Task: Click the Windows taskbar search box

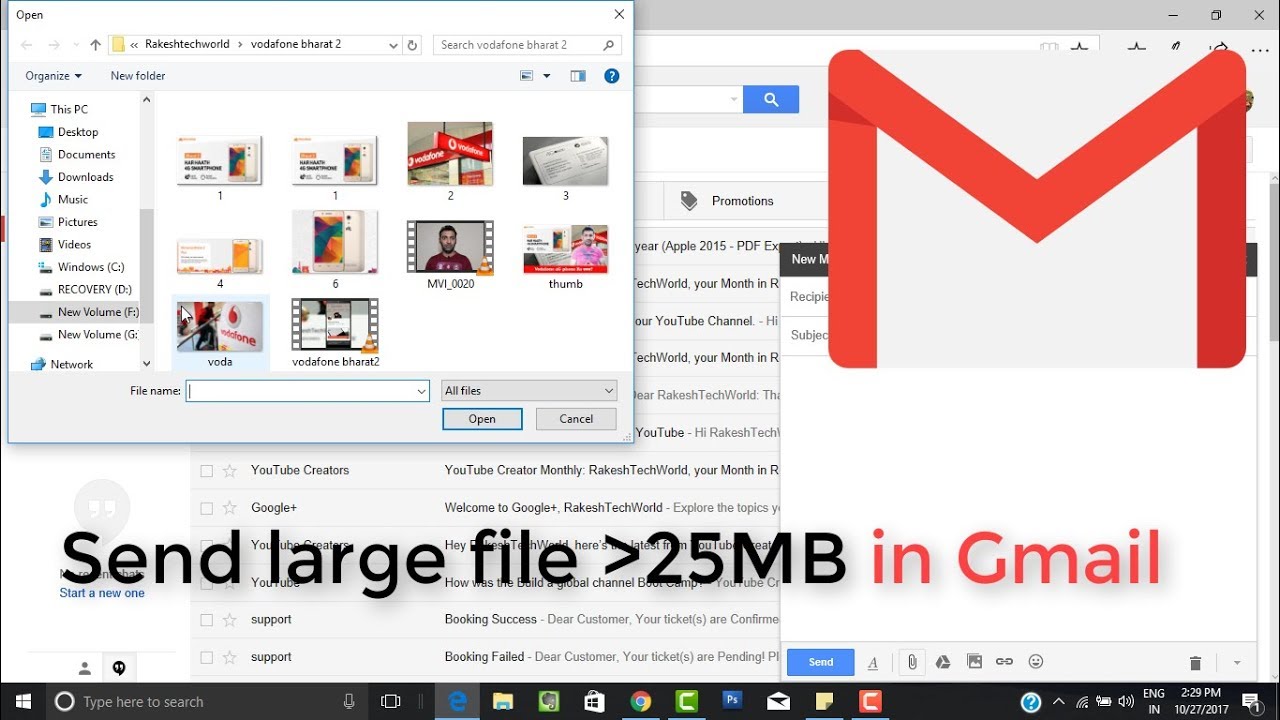Action: coord(207,702)
